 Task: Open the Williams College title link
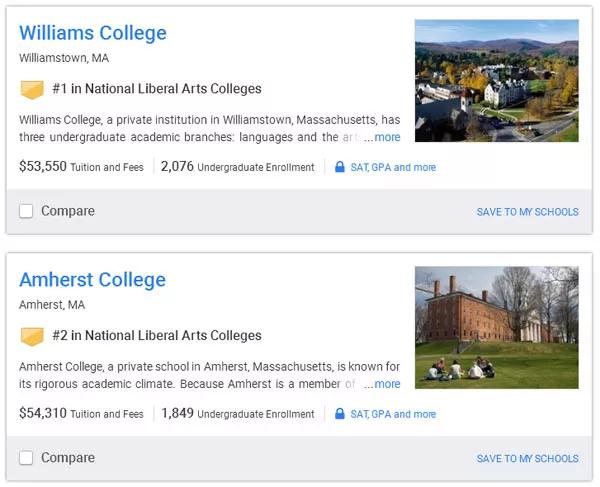[93, 33]
